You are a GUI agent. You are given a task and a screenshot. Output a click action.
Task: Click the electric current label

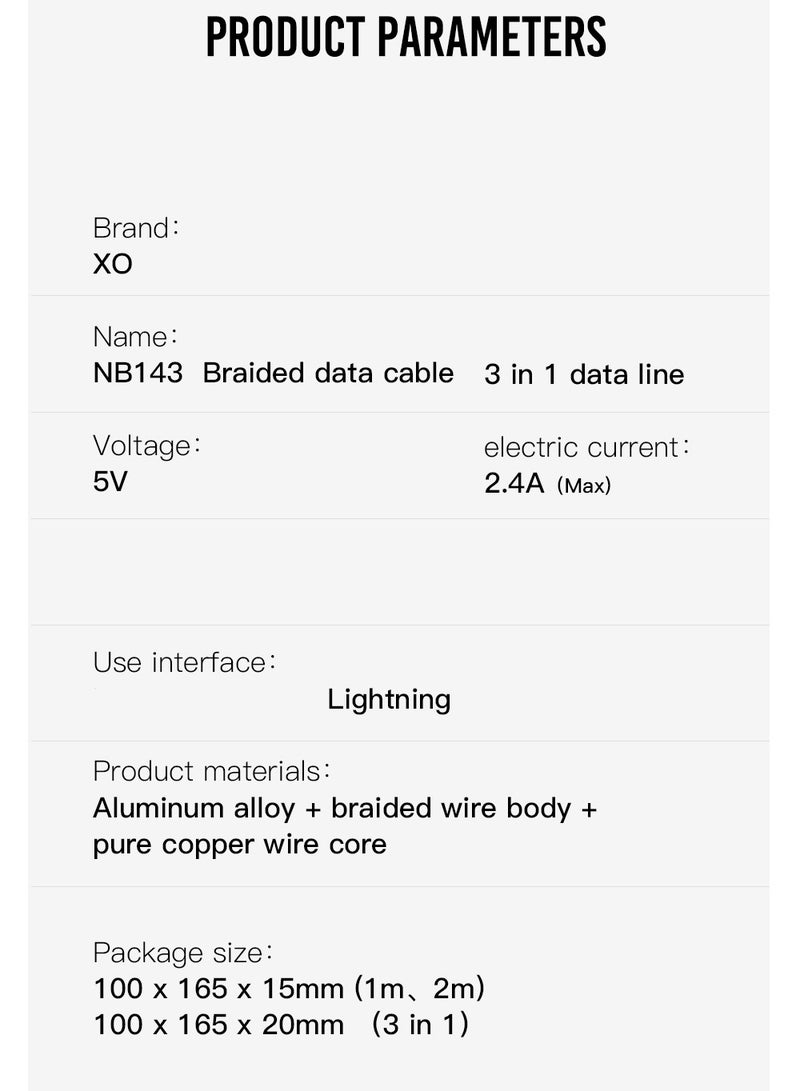click(x=586, y=447)
